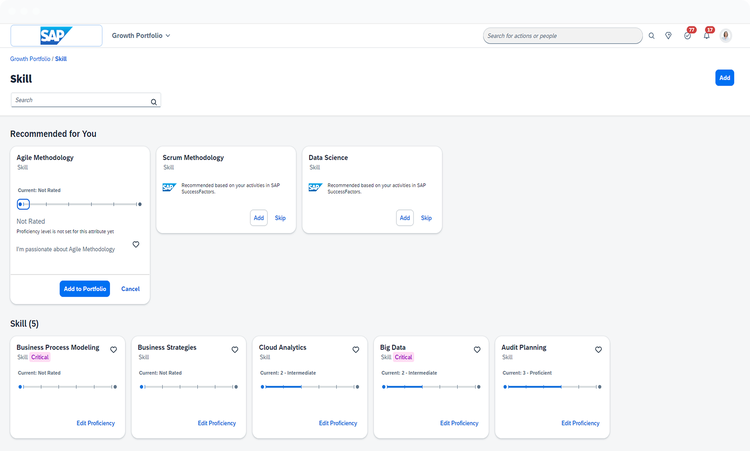Click the Audit Planning proficiency slider
This screenshot has width=750, height=451.
(x=552, y=387)
